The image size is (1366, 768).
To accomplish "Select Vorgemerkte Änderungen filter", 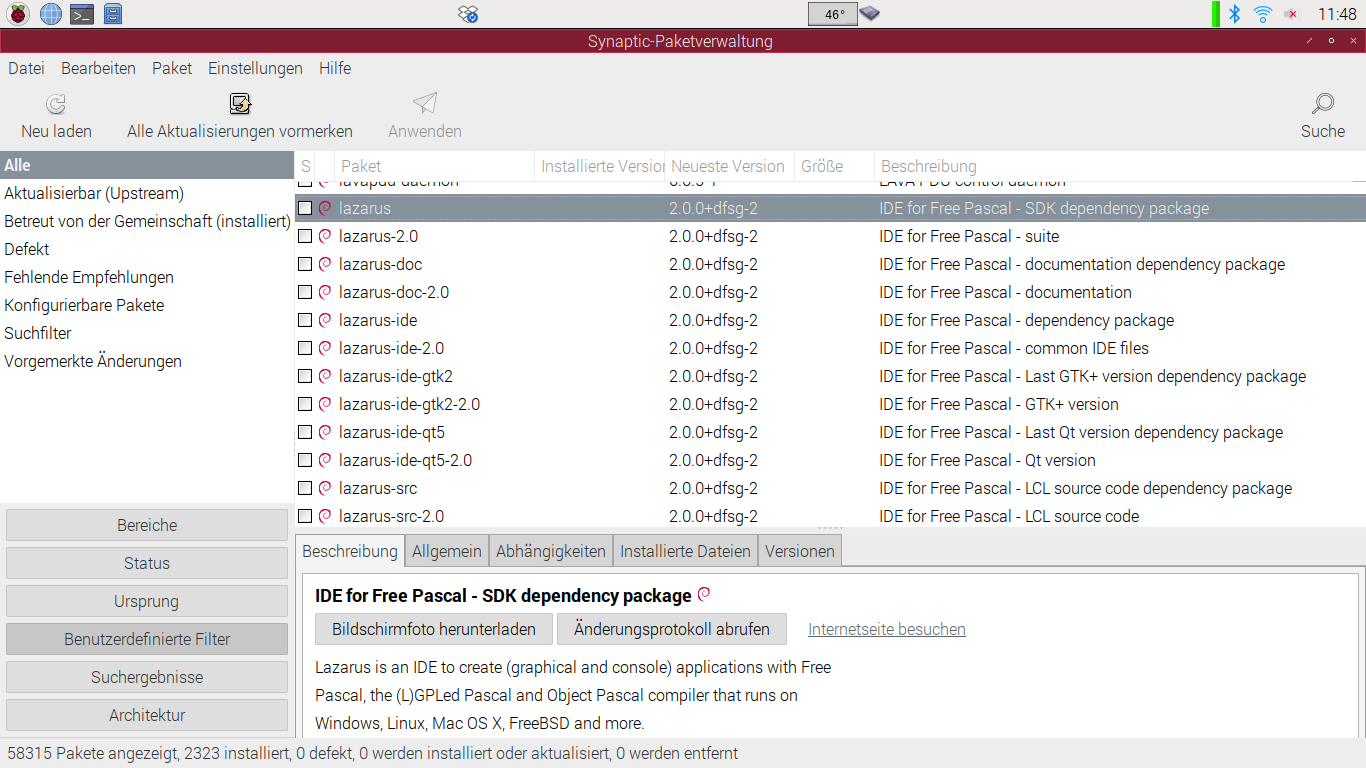I will click(147, 361).
